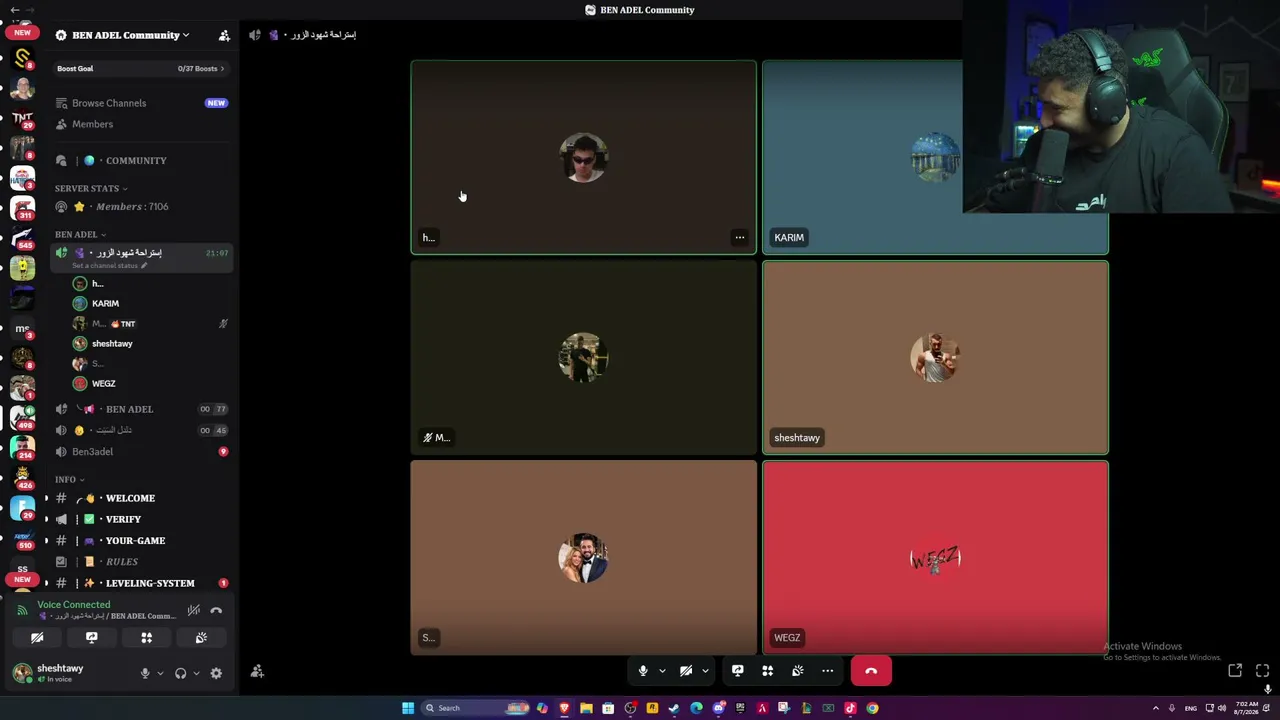Search in Windows taskbar
Screen dimensions: 1280x720
[x=475, y=708]
